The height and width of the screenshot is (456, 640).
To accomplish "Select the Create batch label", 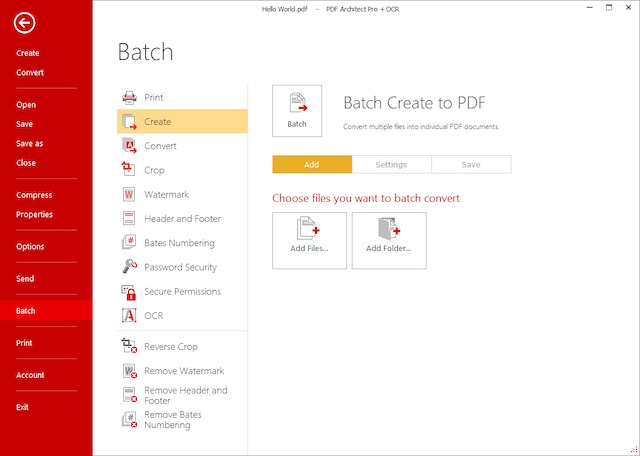I will (x=158, y=122).
